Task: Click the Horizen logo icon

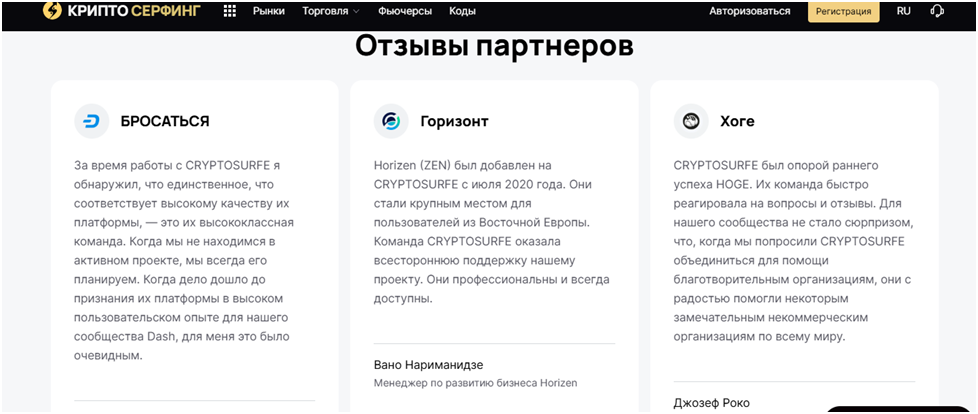Action: point(391,121)
